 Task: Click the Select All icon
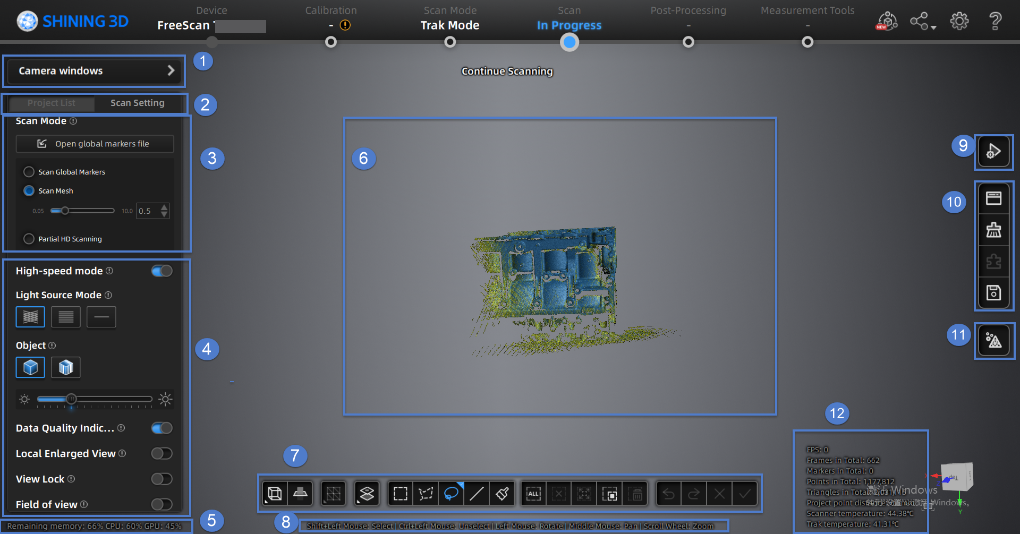(534, 494)
